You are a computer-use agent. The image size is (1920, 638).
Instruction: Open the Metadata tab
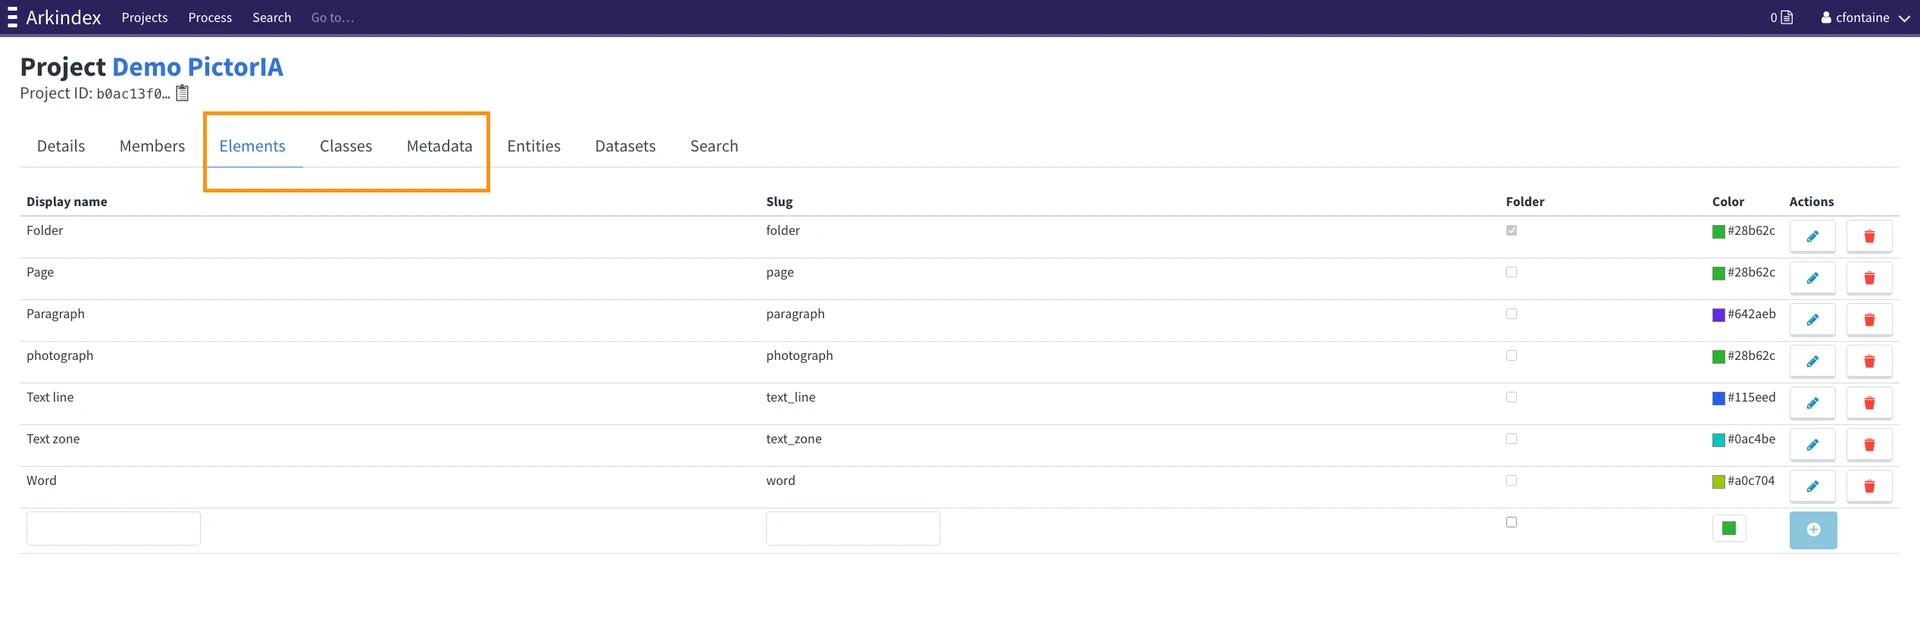pyautogui.click(x=439, y=146)
